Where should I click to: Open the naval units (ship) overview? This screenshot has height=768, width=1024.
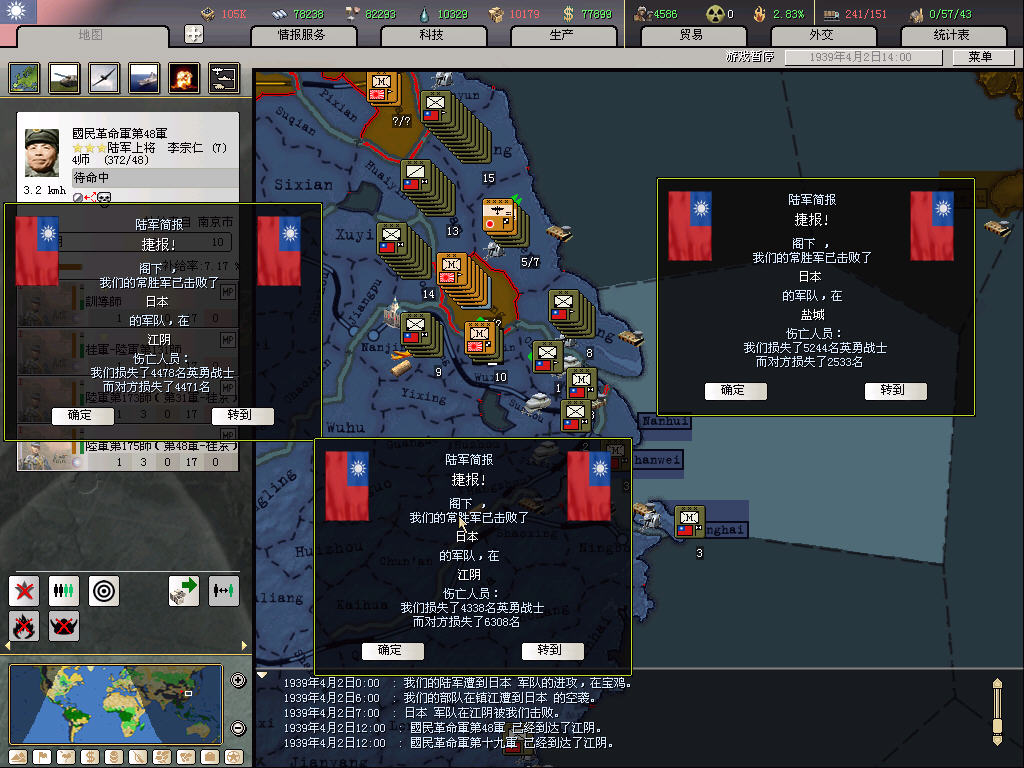click(144, 78)
